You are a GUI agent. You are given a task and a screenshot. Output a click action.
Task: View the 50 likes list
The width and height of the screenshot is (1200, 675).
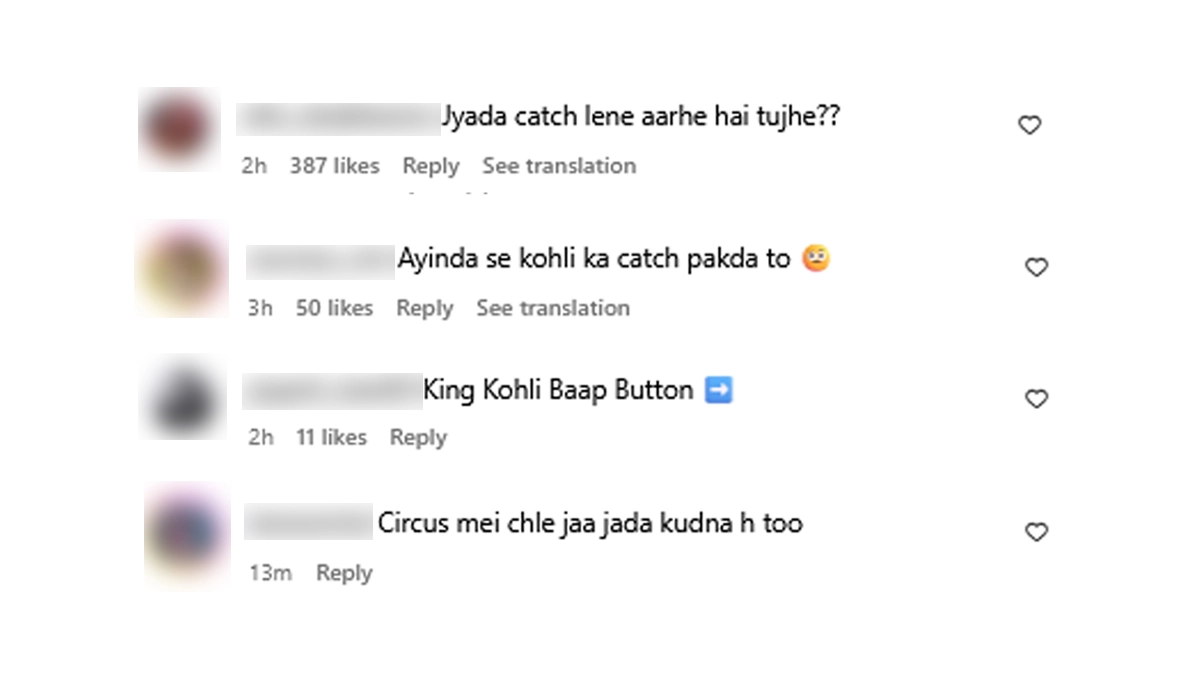point(334,308)
